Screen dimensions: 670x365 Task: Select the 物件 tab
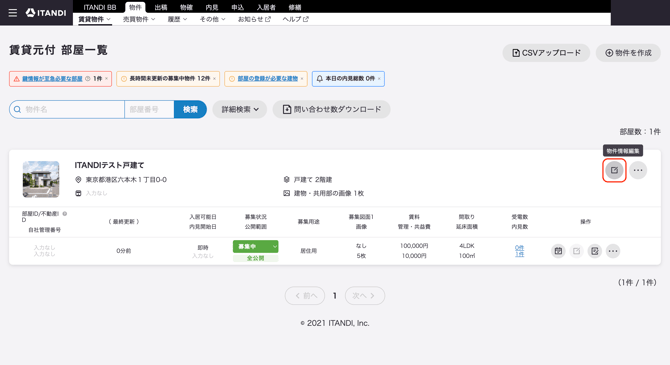tap(135, 7)
